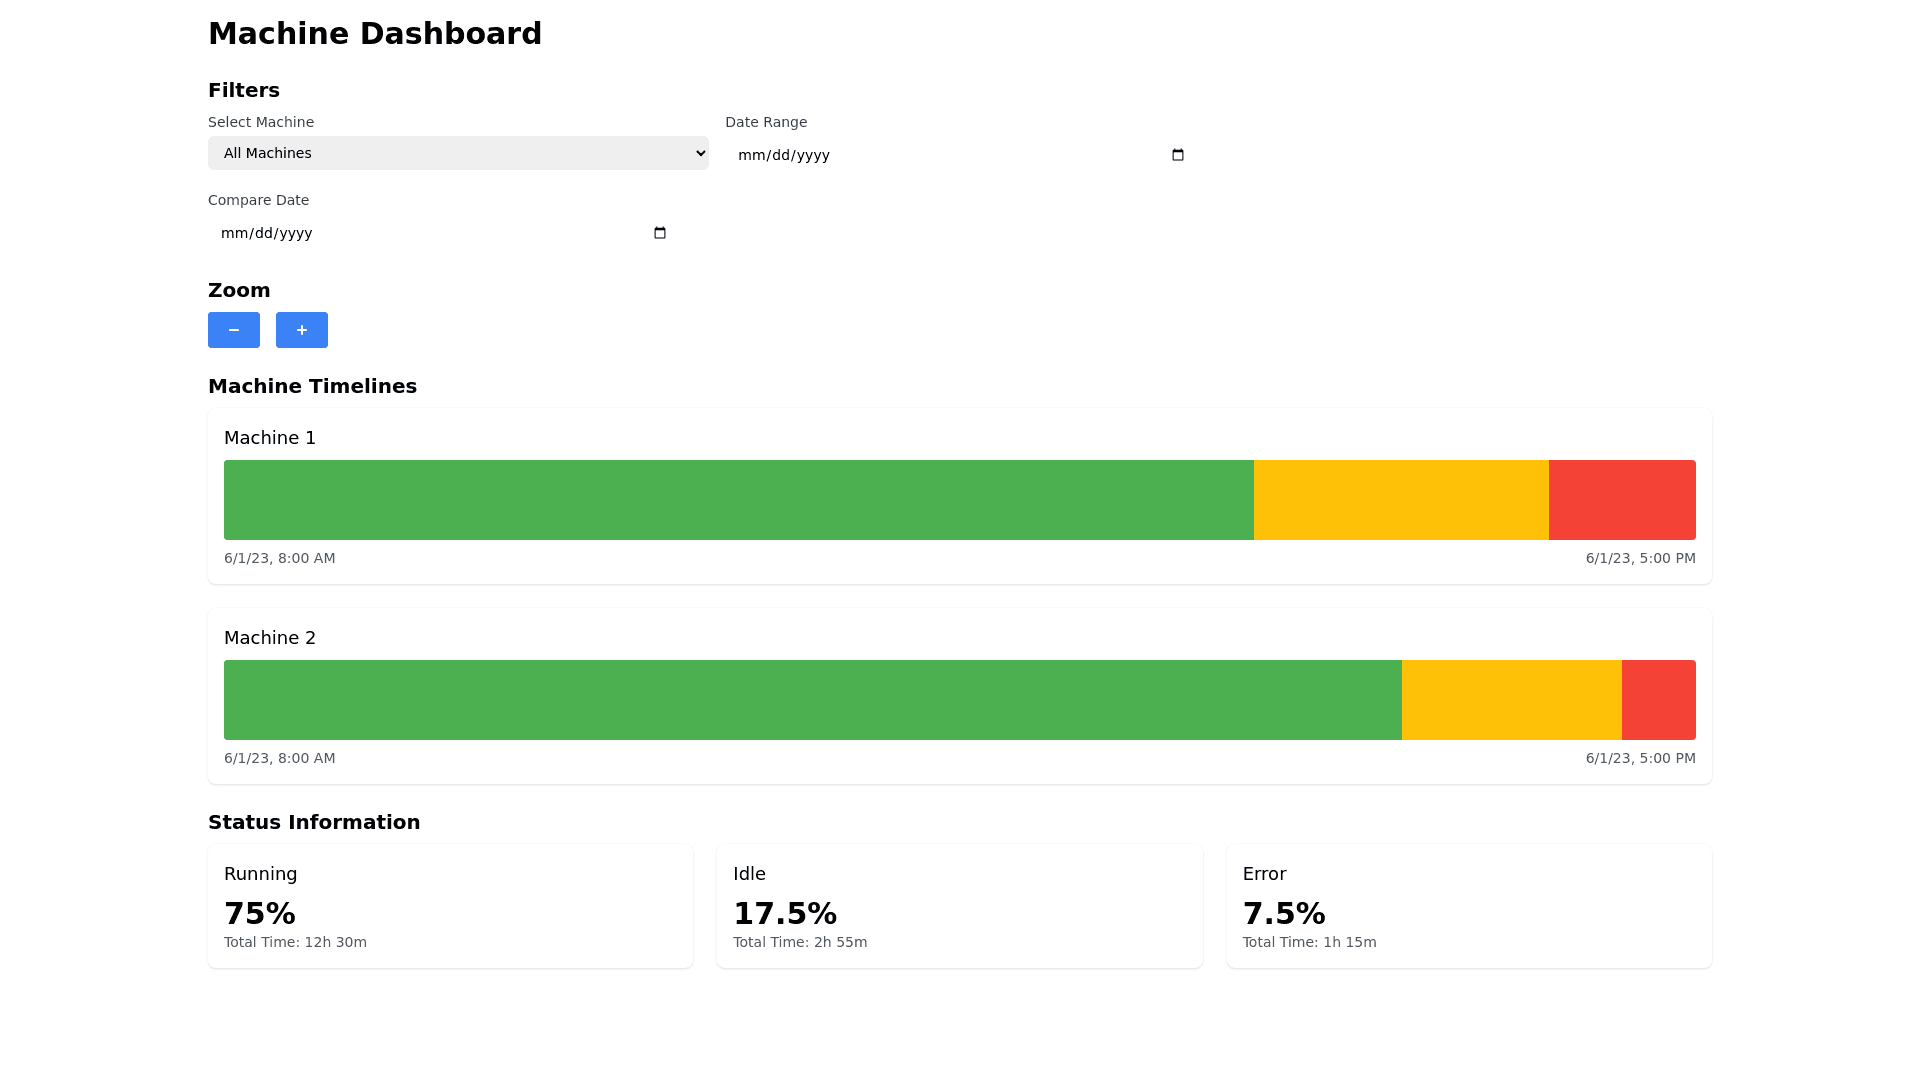
Task: Click Machine 2 red error segment
Action: [x=1658, y=700]
